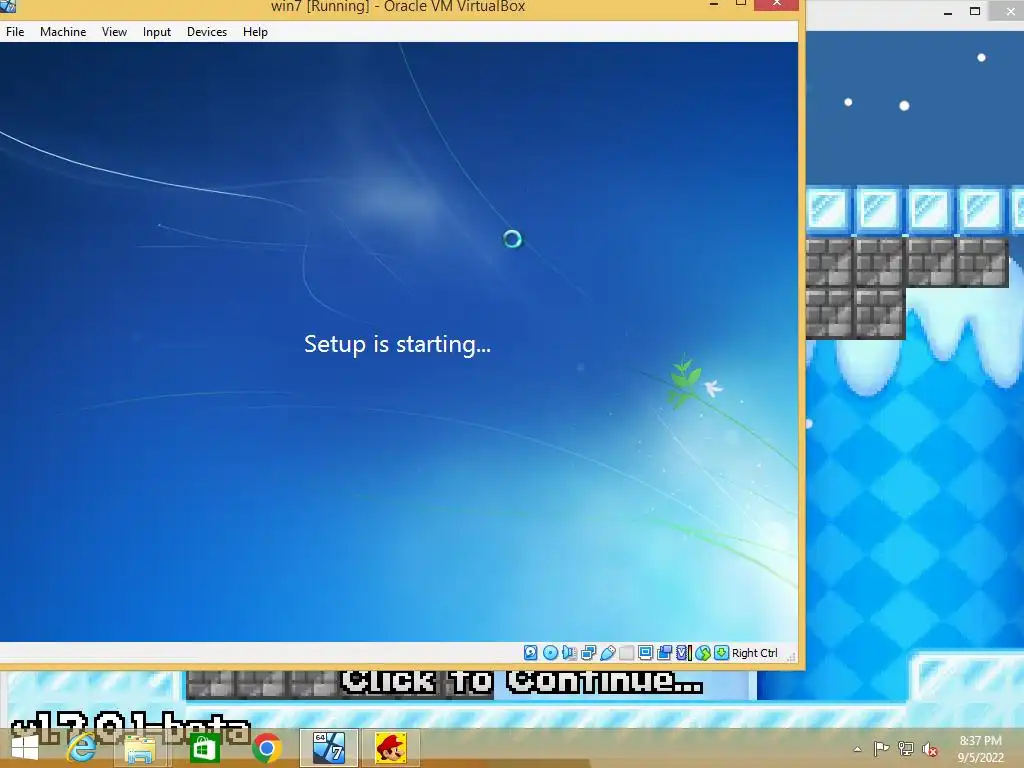Switch to the Mario game taskbar item
This screenshot has height=768, width=1024.
[391, 748]
